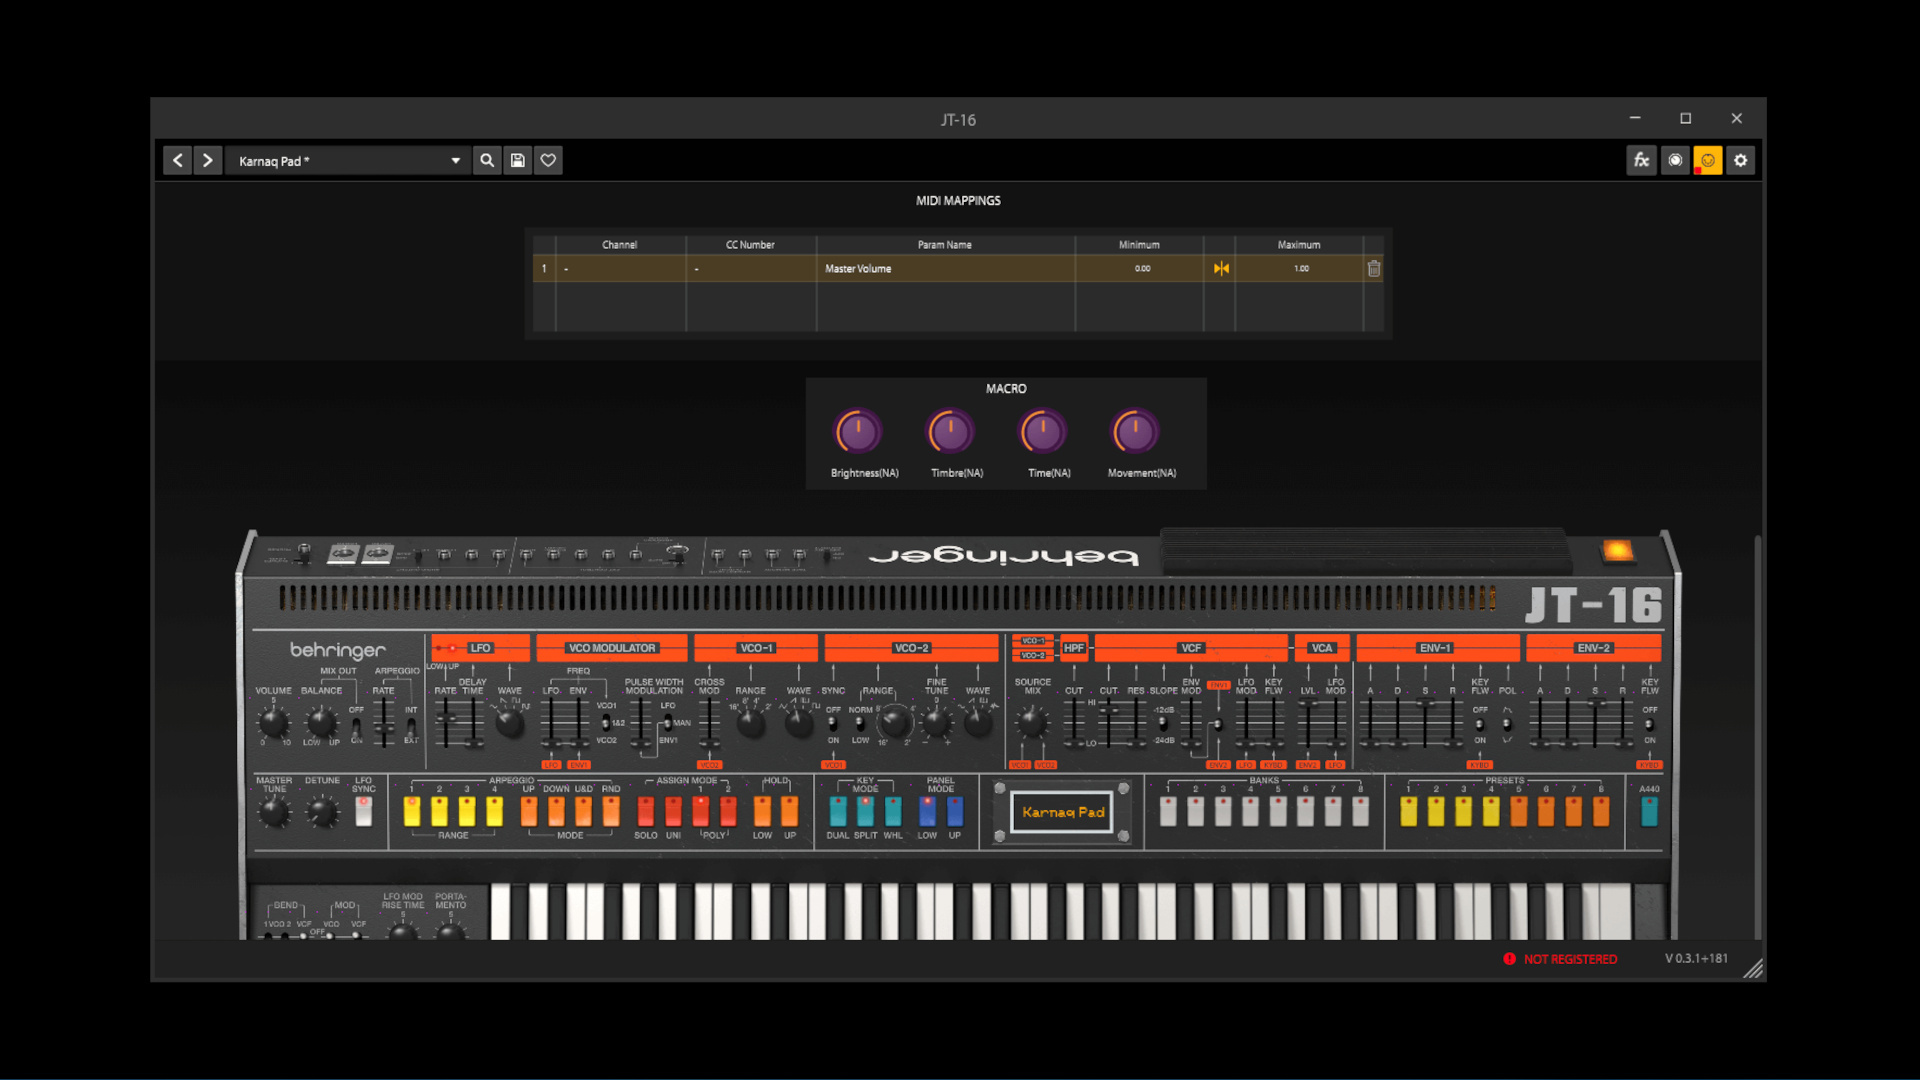This screenshot has height=1080, width=1920.
Task: Toggle the ENV-2 KEY FLW switch
Action: click(1649, 724)
